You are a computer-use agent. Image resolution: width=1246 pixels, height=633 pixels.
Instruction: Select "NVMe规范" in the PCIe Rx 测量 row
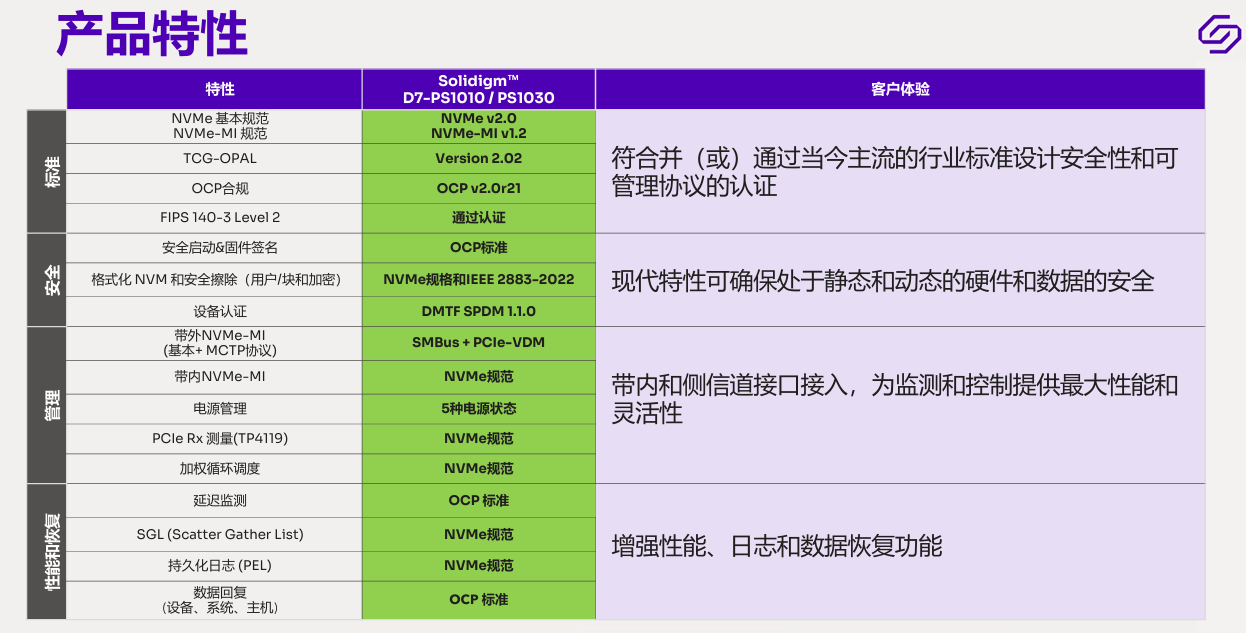(x=478, y=439)
